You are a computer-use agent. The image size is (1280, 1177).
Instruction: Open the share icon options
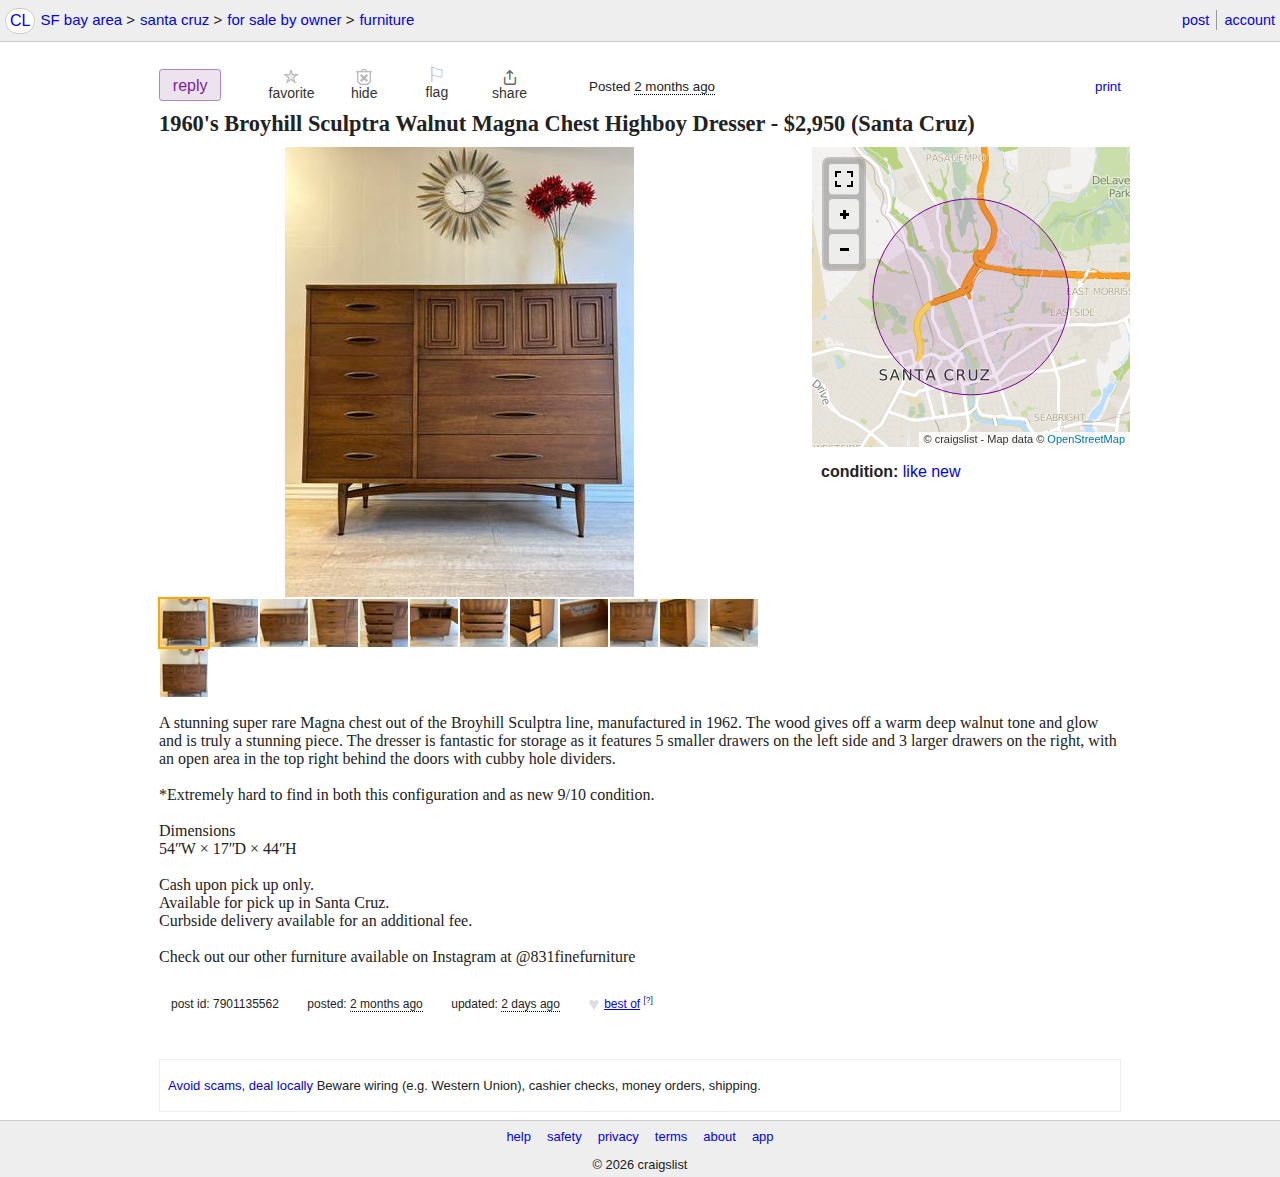point(510,77)
